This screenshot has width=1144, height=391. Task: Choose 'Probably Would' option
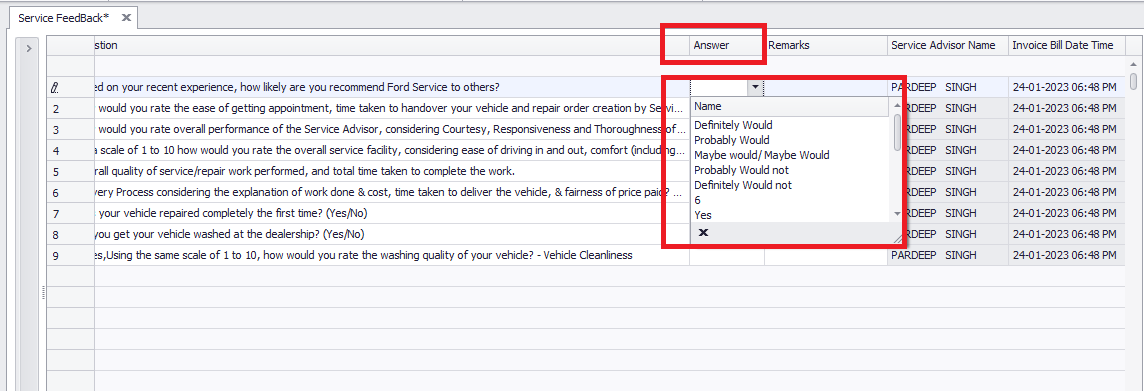(x=731, y=140)
